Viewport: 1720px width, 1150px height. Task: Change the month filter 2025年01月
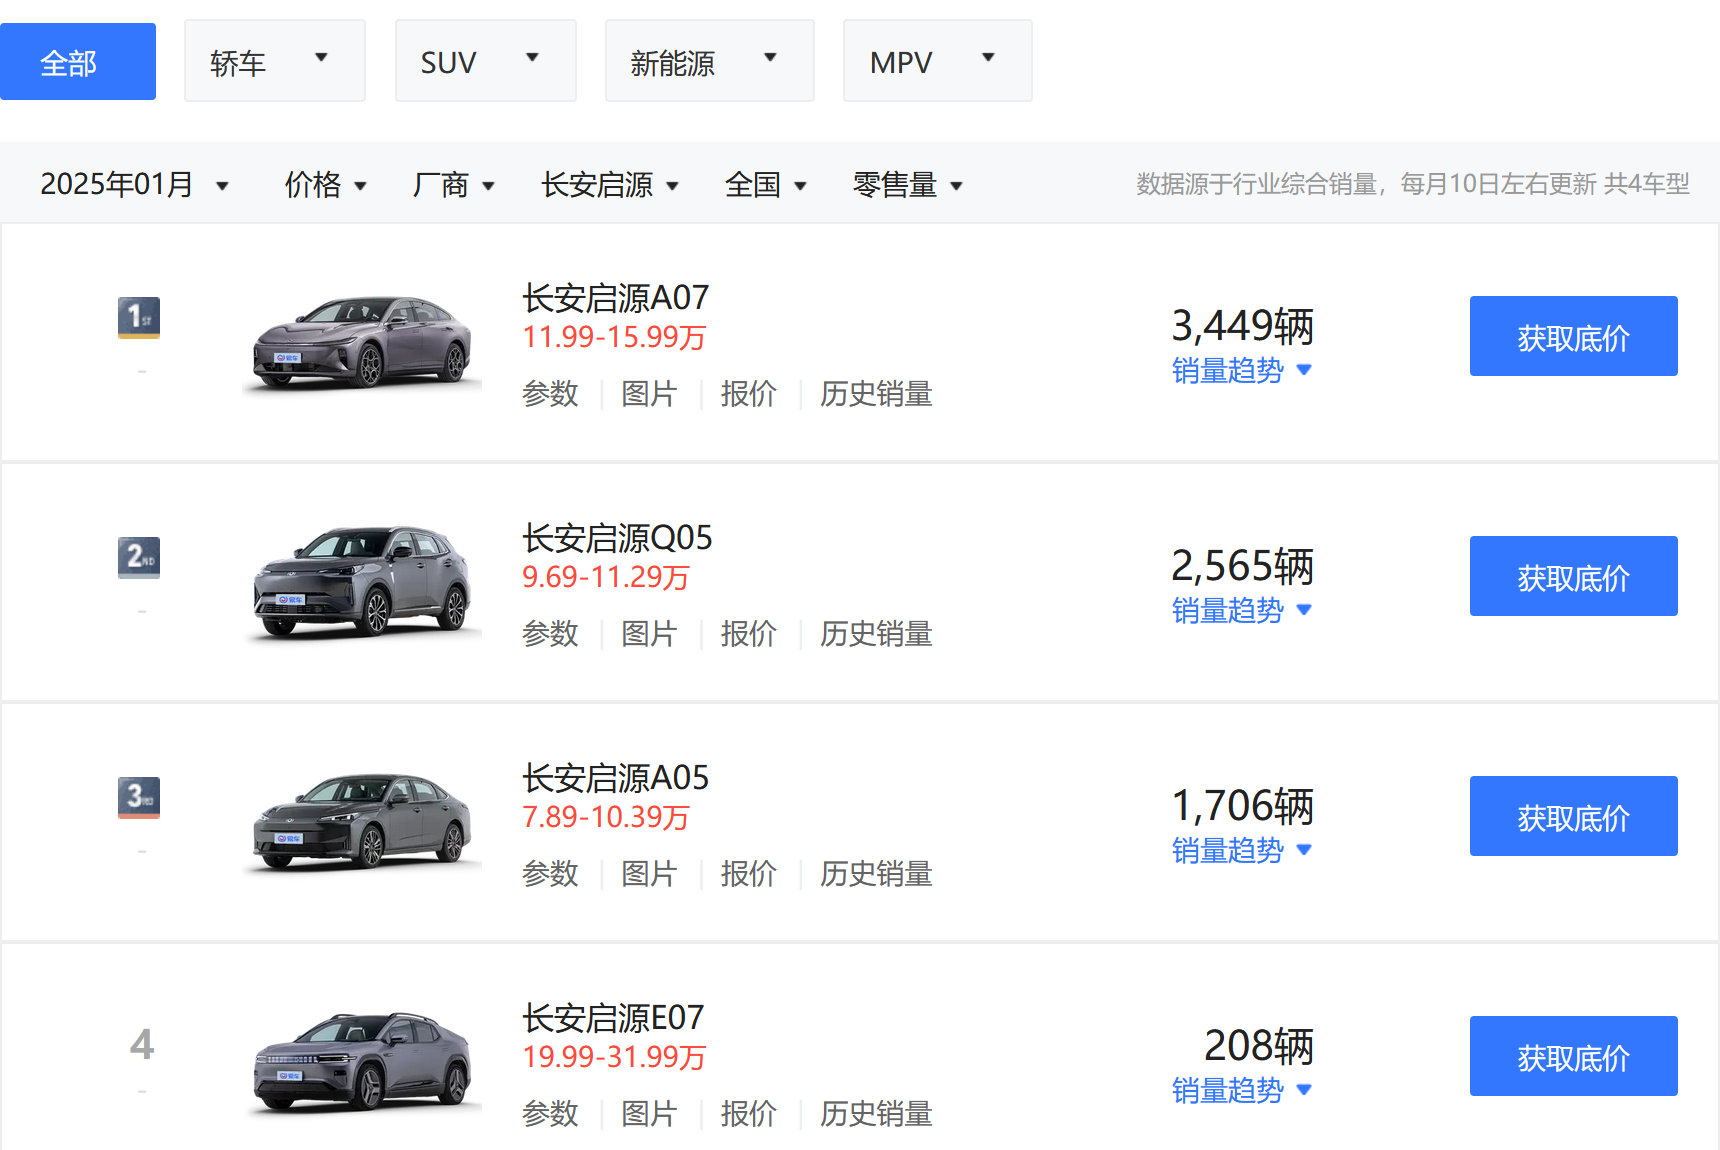pyautogui.click(x=134, y=185)
